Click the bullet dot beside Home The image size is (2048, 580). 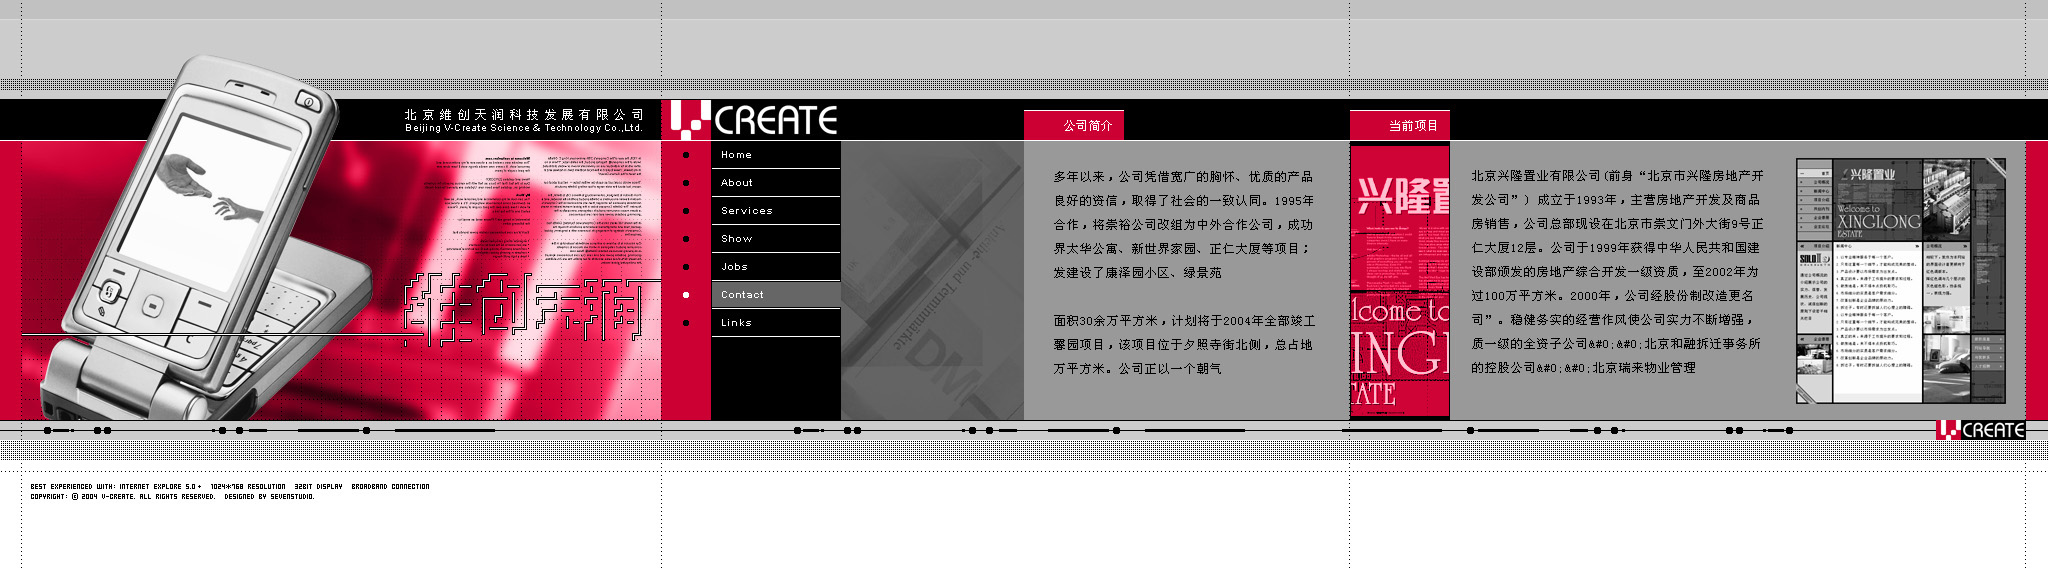pos(686,155)
